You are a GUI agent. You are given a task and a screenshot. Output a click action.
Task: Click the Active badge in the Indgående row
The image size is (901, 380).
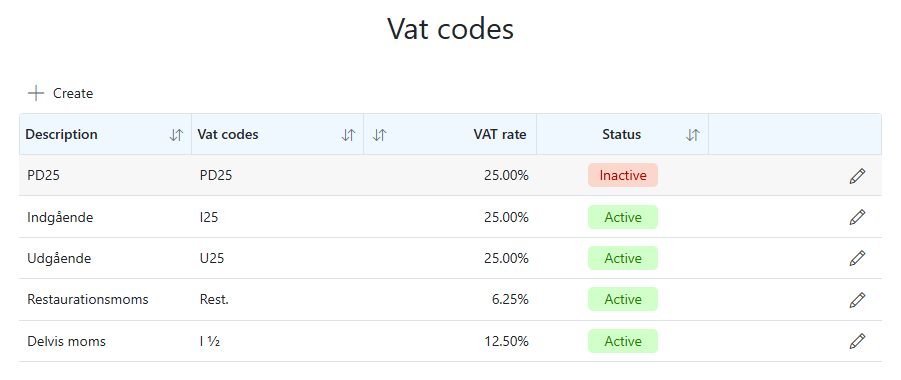[x=622, y=217]
